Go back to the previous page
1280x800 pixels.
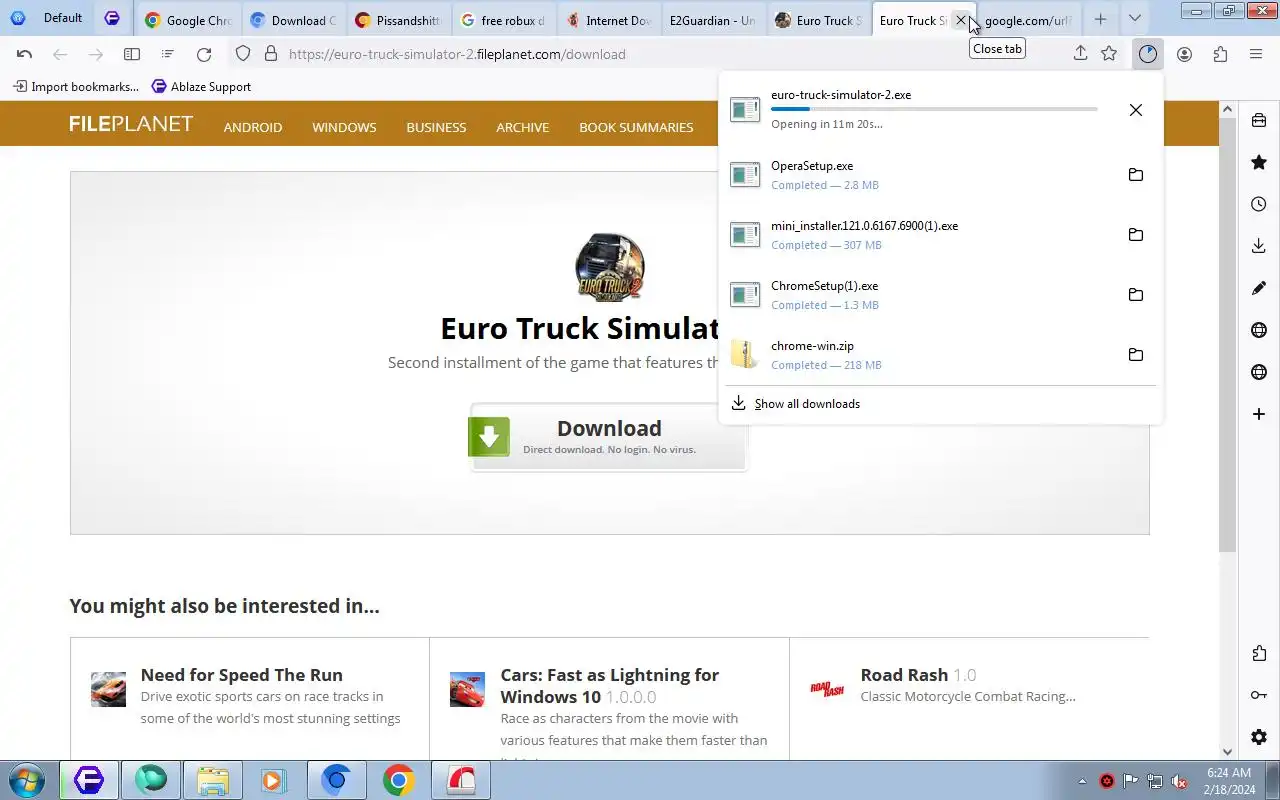click(60, 54)
